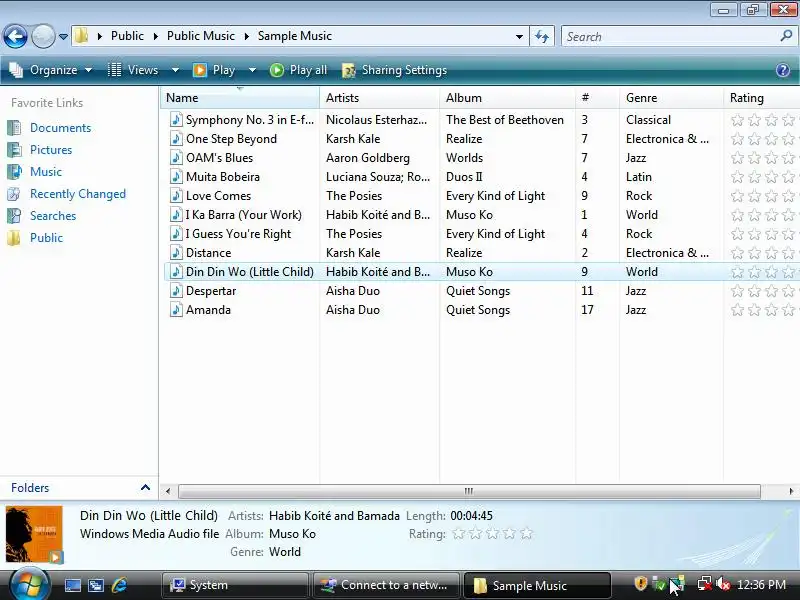Screen dimensions: 800x600
Task: Click the album art thumbnail in details pane
Action: pyautogui.click(x=34, y=534)
